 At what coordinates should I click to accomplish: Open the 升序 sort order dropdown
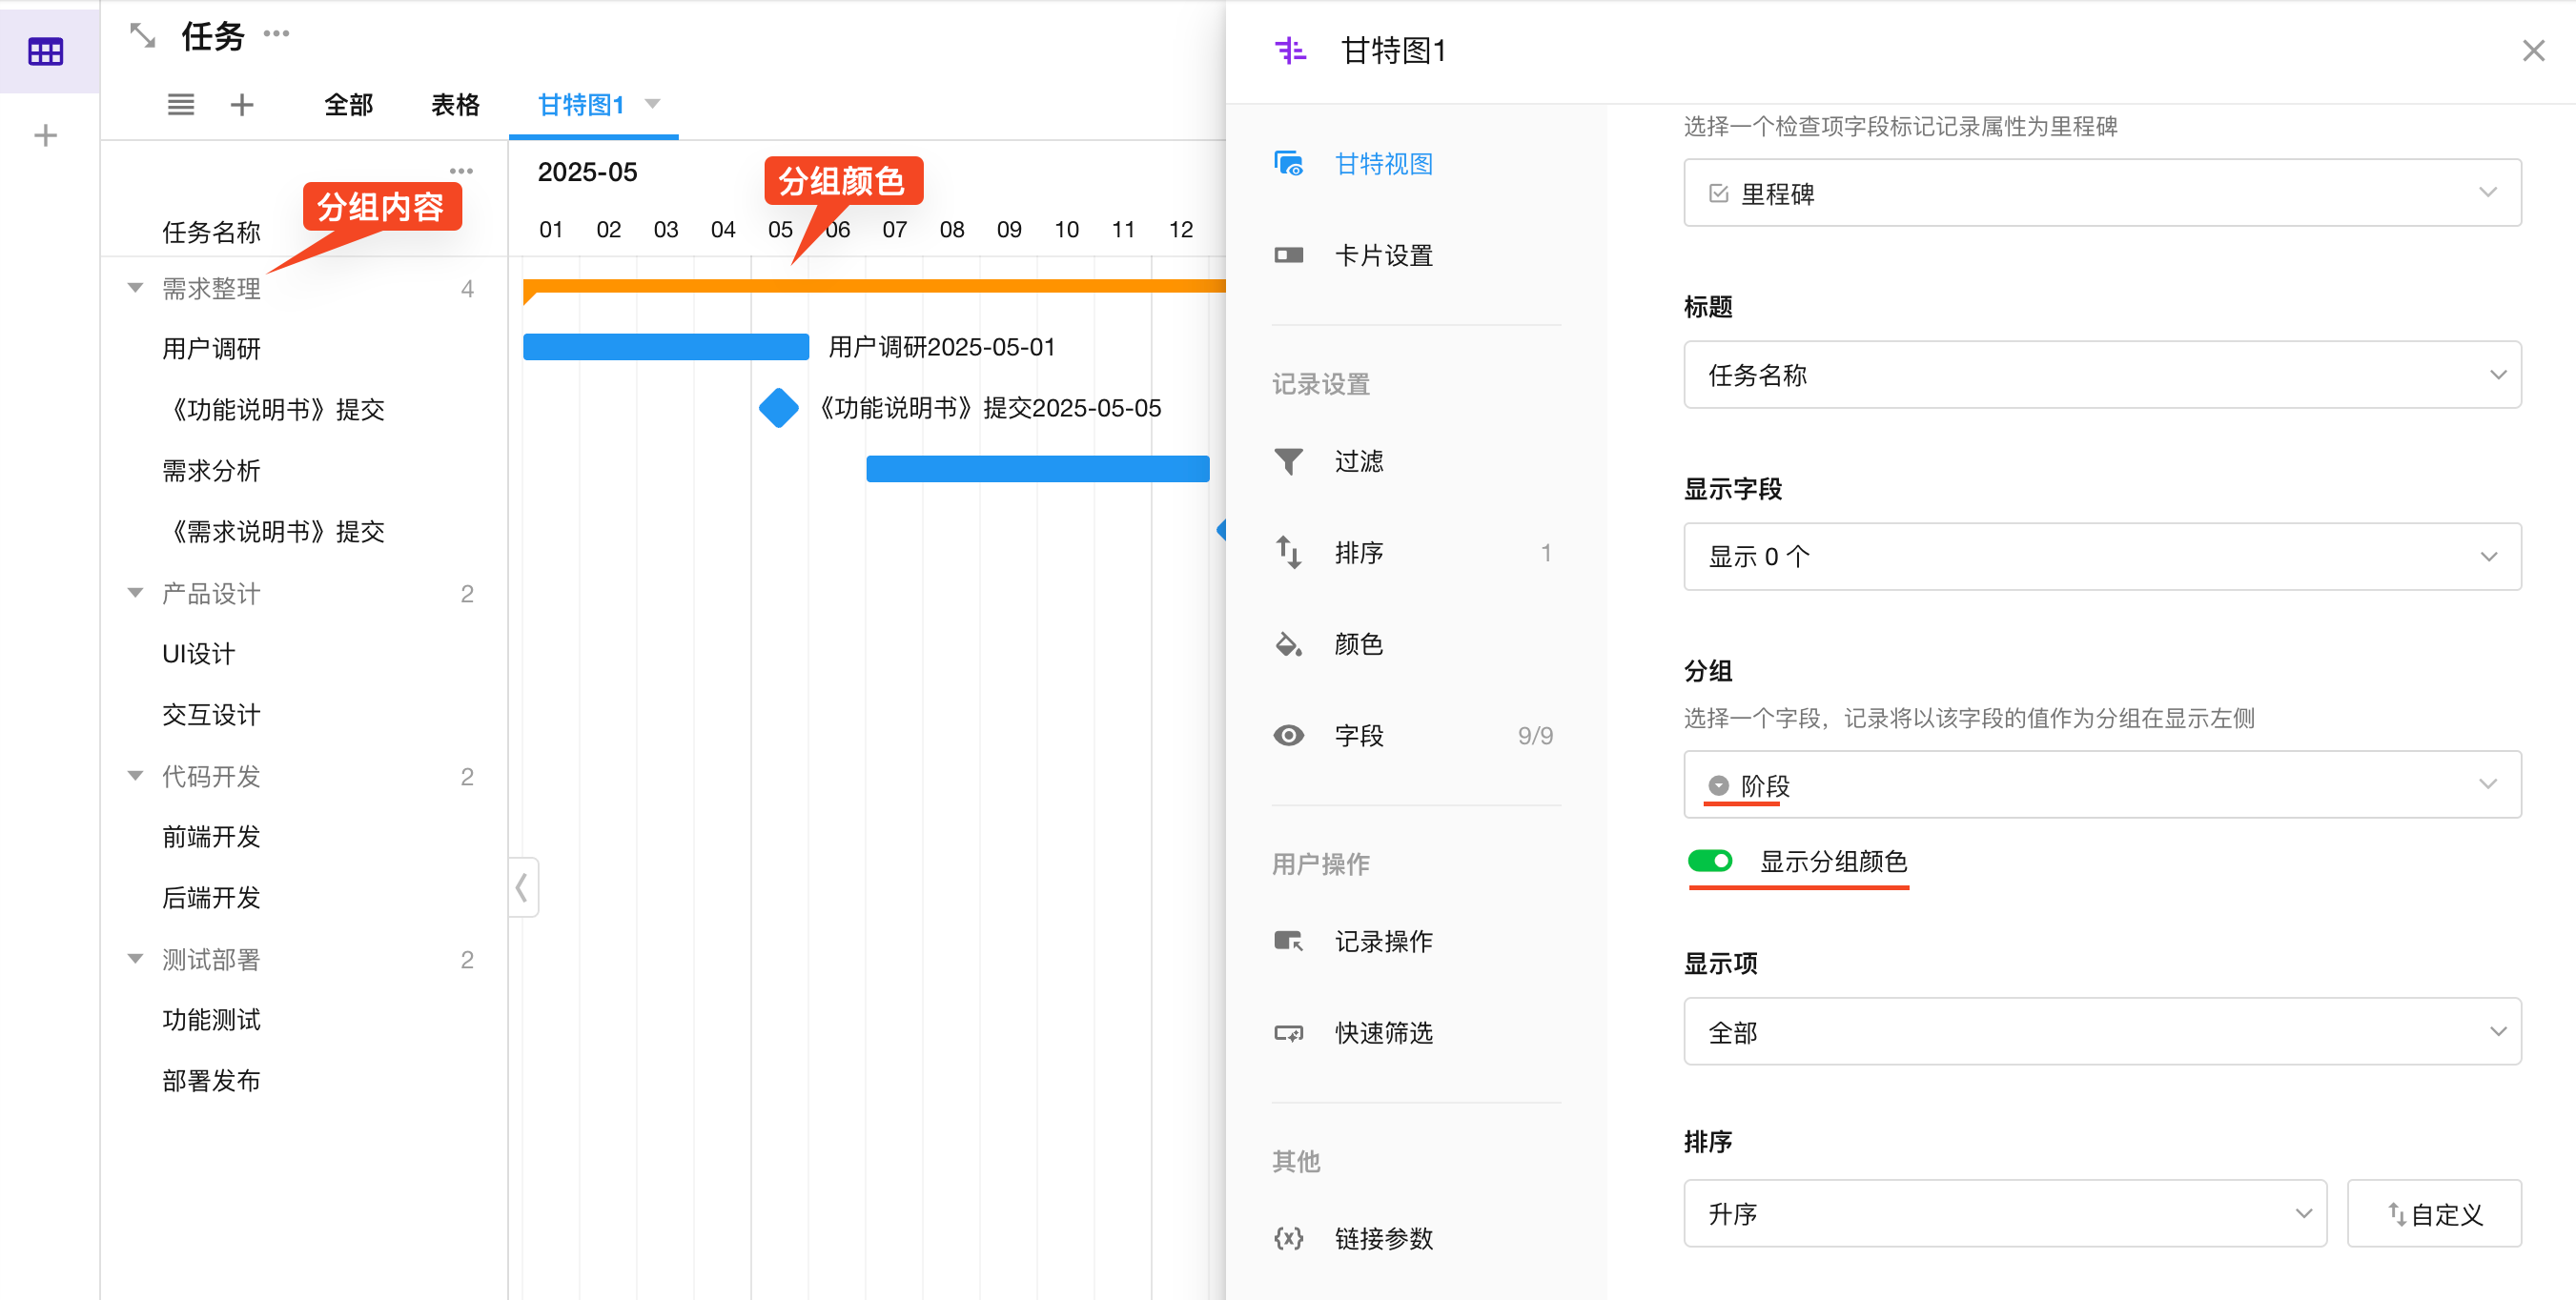click(2004, 1213)
